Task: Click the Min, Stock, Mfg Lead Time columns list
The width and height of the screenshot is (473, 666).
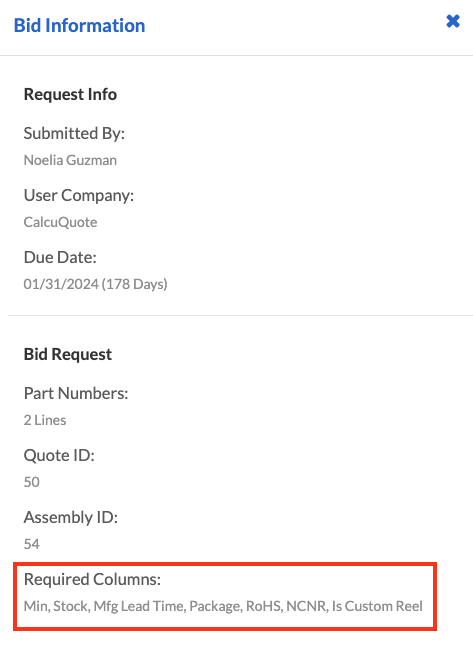Action: (223, 606)
